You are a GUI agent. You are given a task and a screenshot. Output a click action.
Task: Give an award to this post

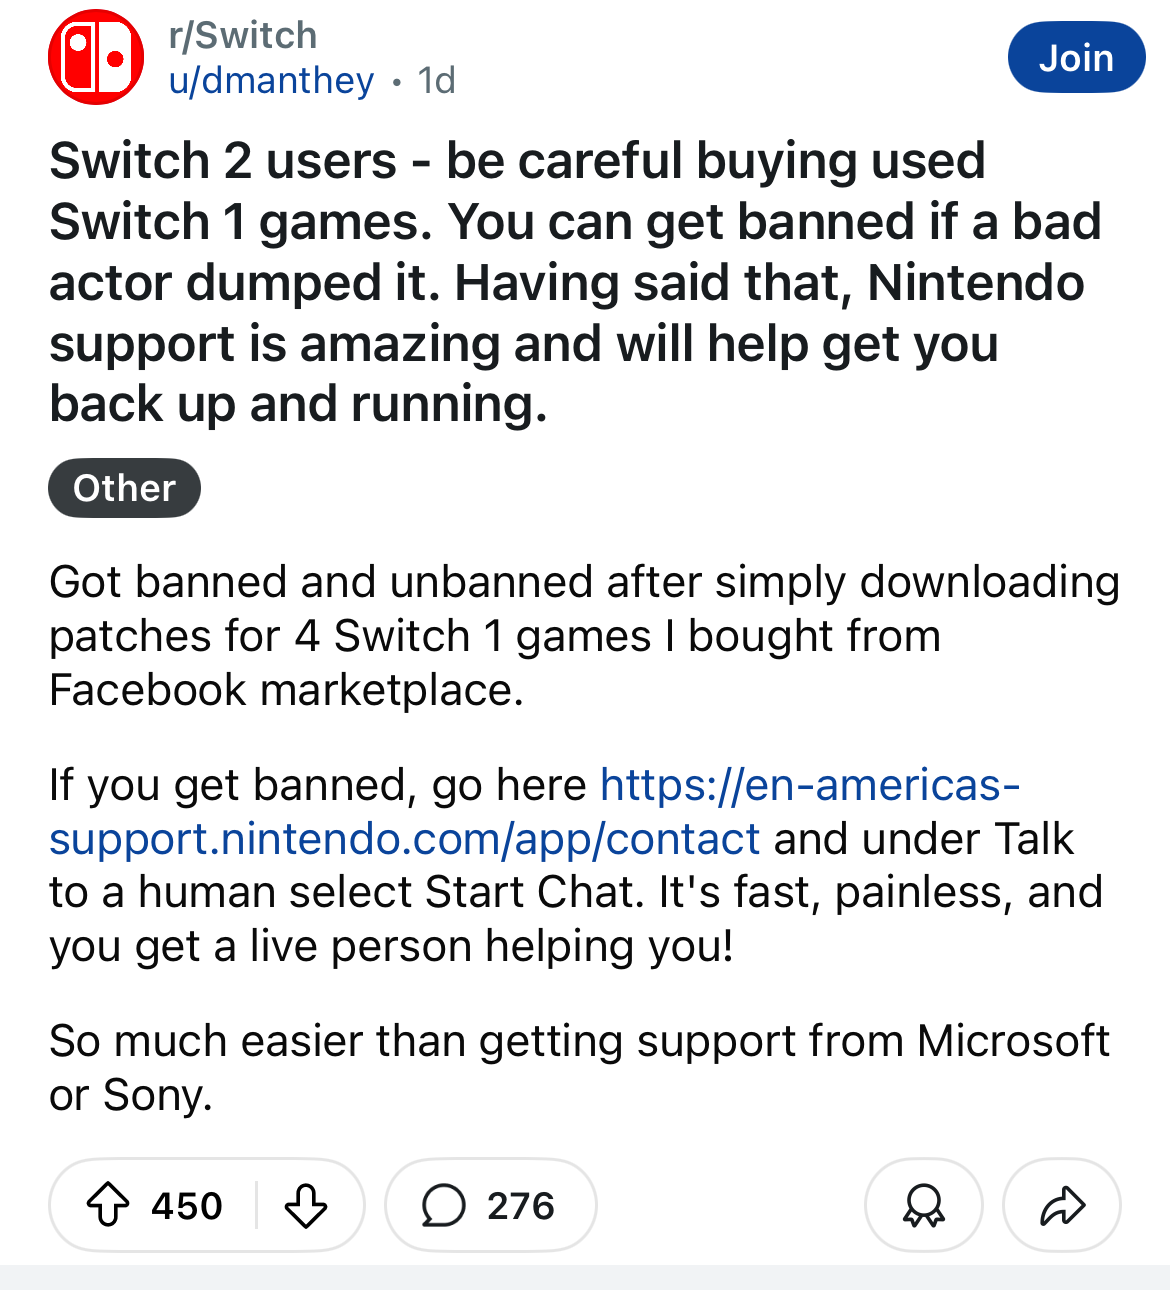click(923, 1205)
